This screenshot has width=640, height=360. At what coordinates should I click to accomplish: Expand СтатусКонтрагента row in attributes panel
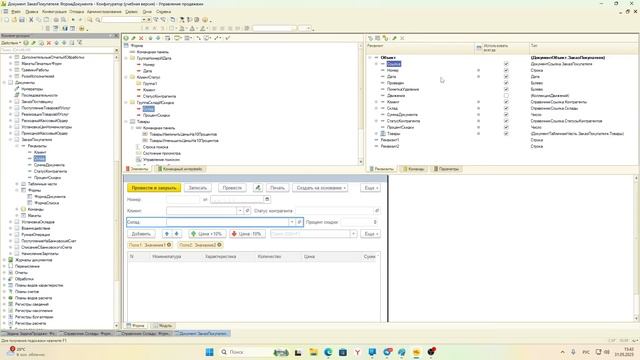tap(376, 121)
